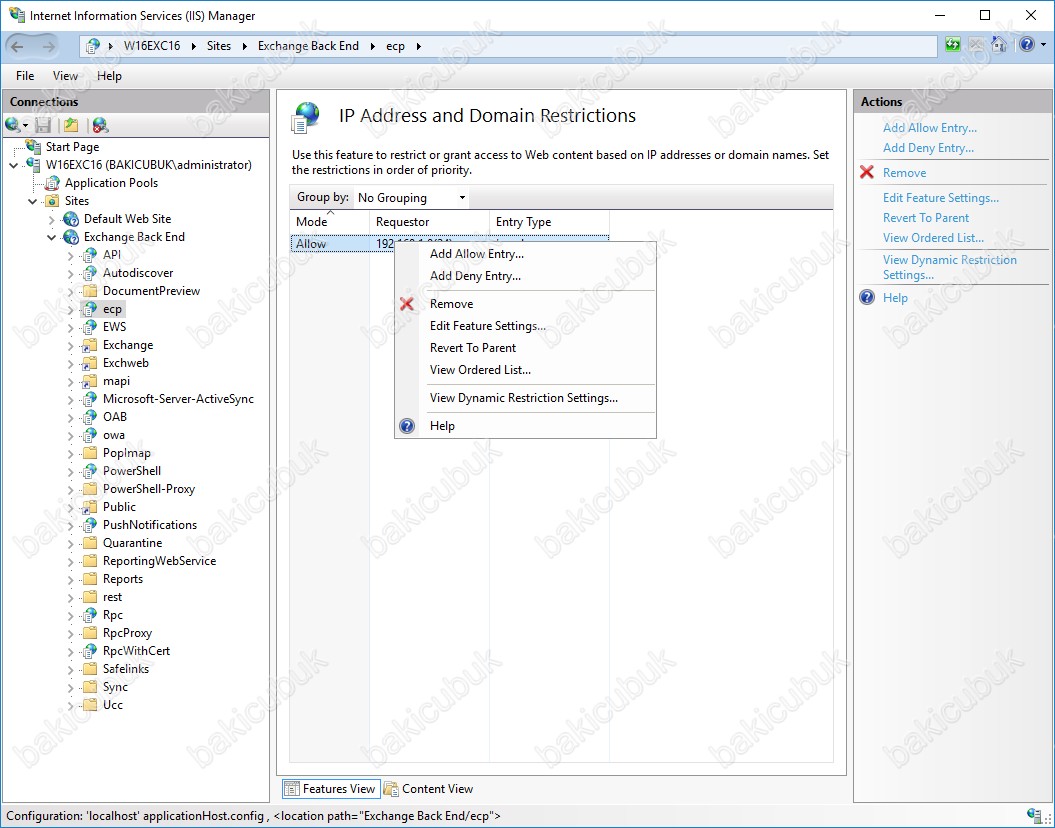Expand the owa node

click(x=71, y=436)
